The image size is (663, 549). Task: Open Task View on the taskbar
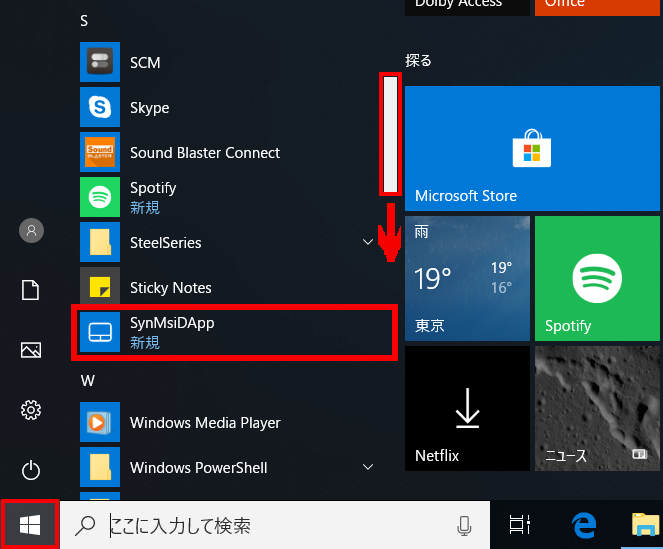(520, 525)
